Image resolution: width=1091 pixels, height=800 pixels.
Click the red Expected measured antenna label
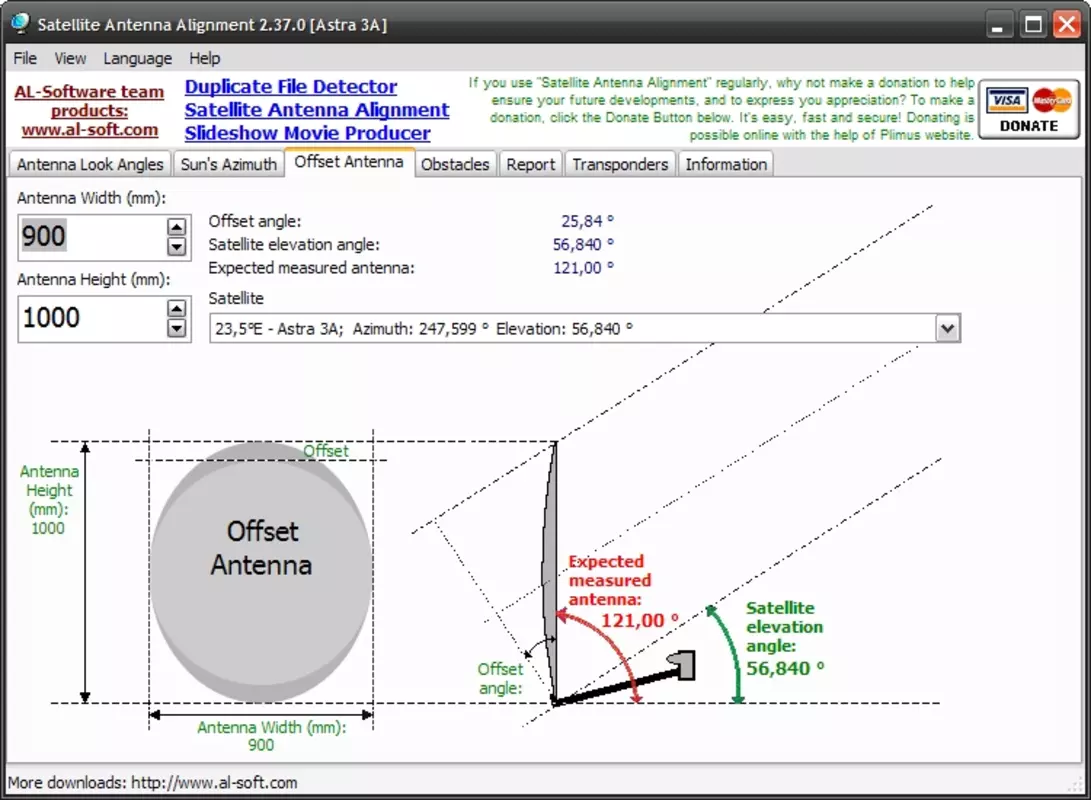click(610, 580)
